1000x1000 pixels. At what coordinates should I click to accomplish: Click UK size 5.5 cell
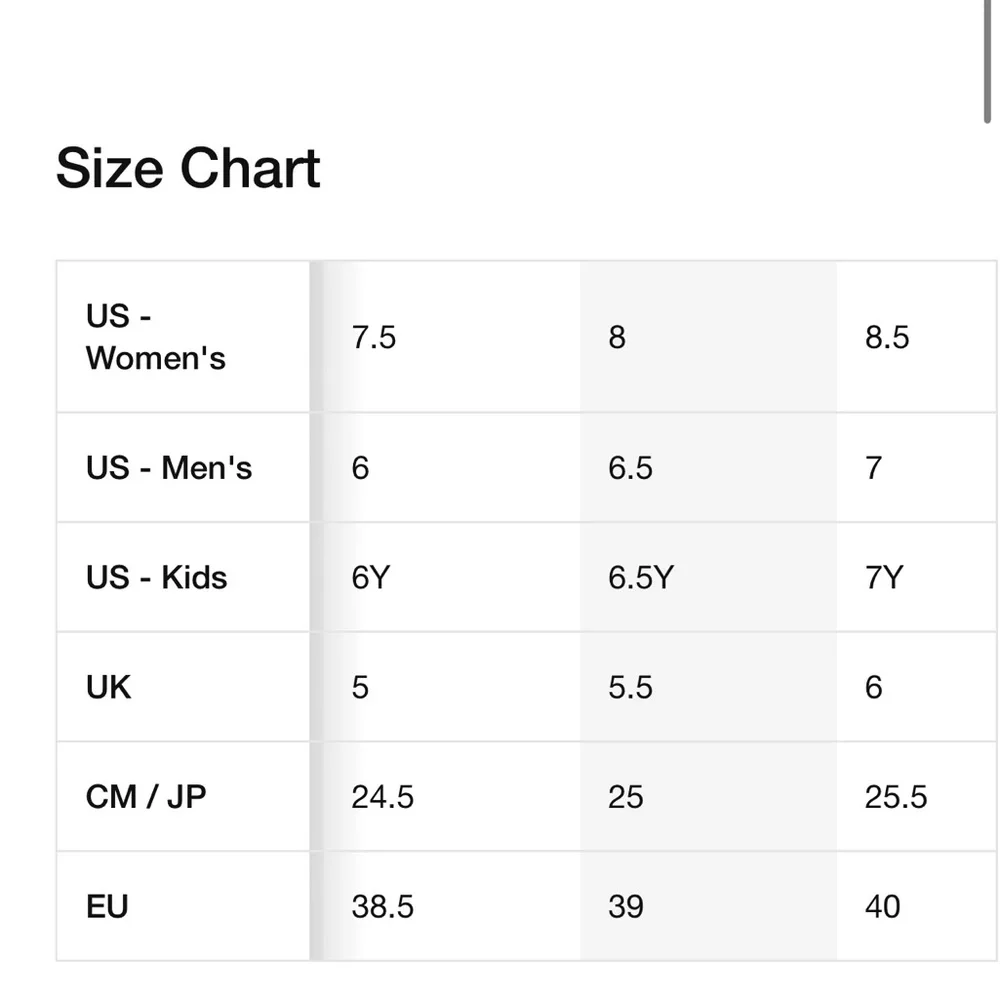click(630, 687)
